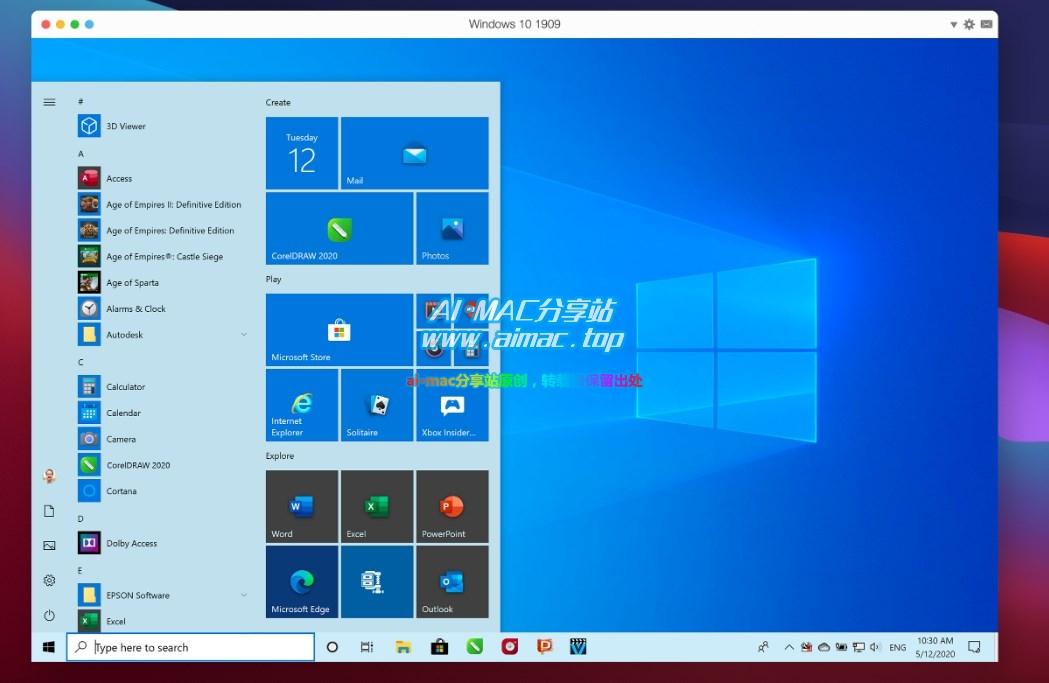This screenshot has height=683, width=1049.
Task: Open Task View on the taskbar
Action: point(367,647)
